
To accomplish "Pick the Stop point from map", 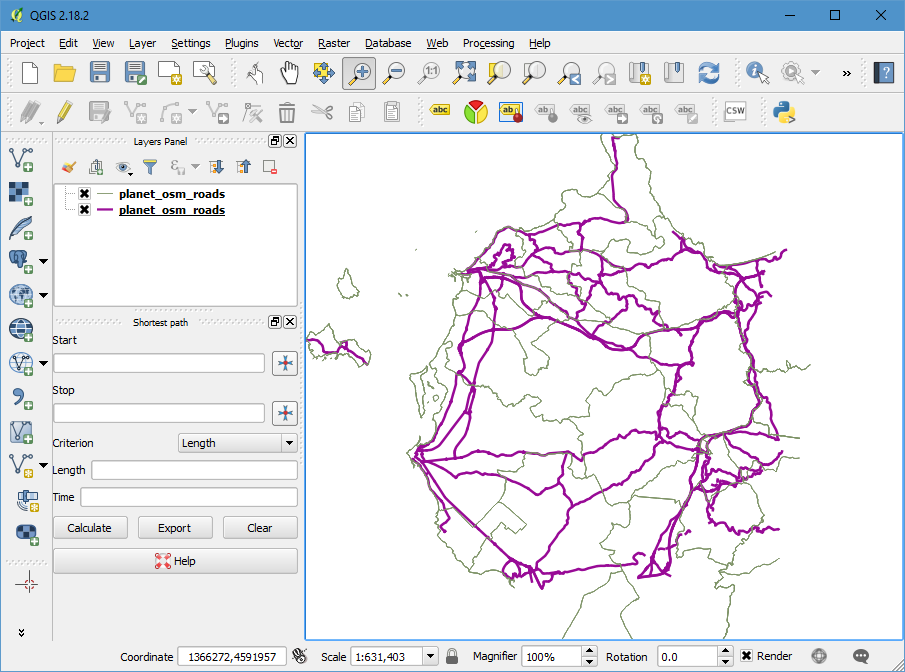I will tap(285, 413).
